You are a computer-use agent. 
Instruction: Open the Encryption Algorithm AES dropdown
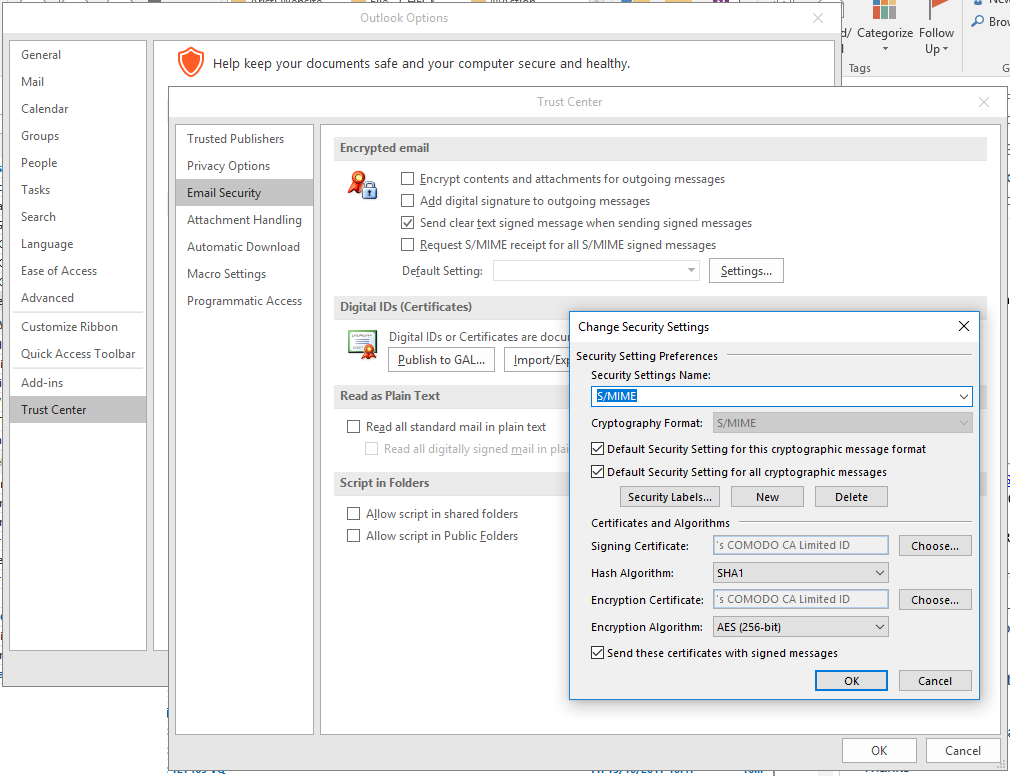coord(801,627)
